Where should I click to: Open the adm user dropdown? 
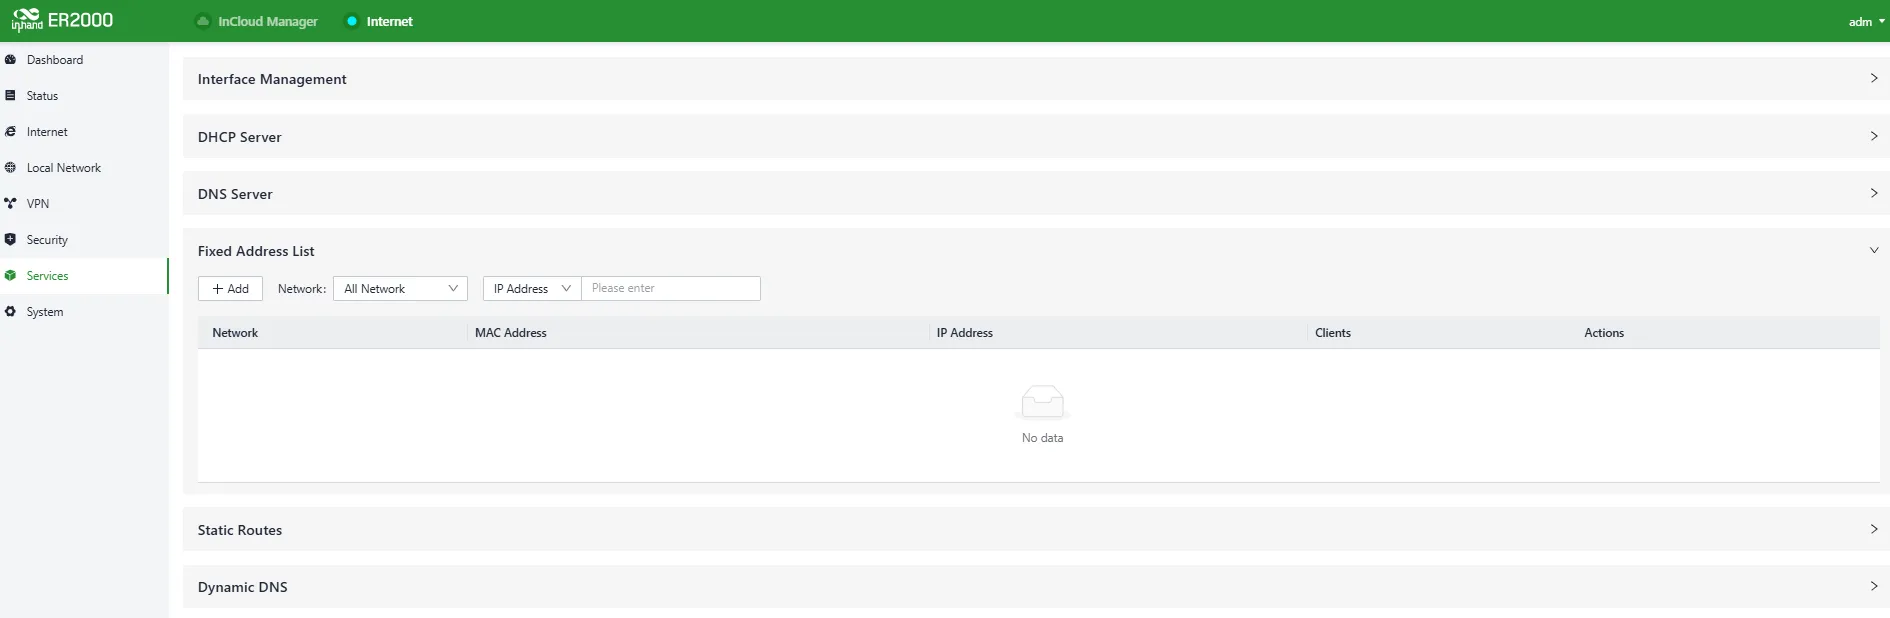(x=1866, y=22)
